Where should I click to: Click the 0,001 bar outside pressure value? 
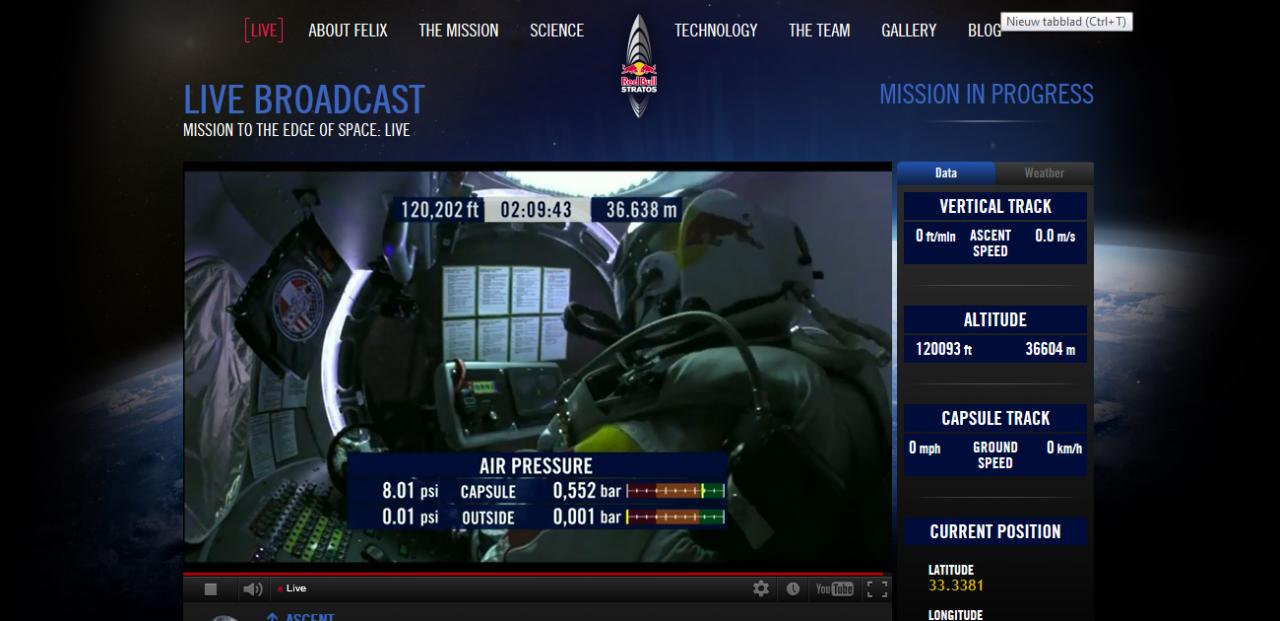click(x=587, y=517)
